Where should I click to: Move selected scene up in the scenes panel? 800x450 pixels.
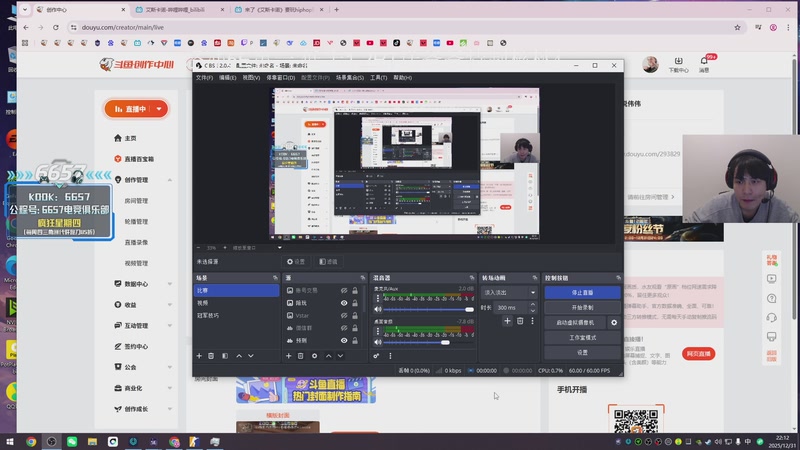239,356
